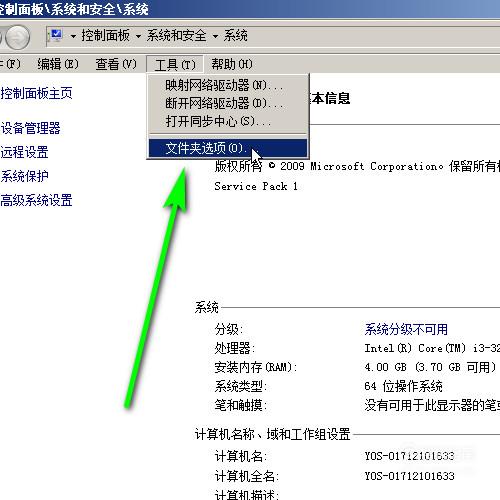The width and height of the screenshot is (500, 500).
Task: Click the 没有可用于此显示器 pen and touch value
Action: coord(432,405)
